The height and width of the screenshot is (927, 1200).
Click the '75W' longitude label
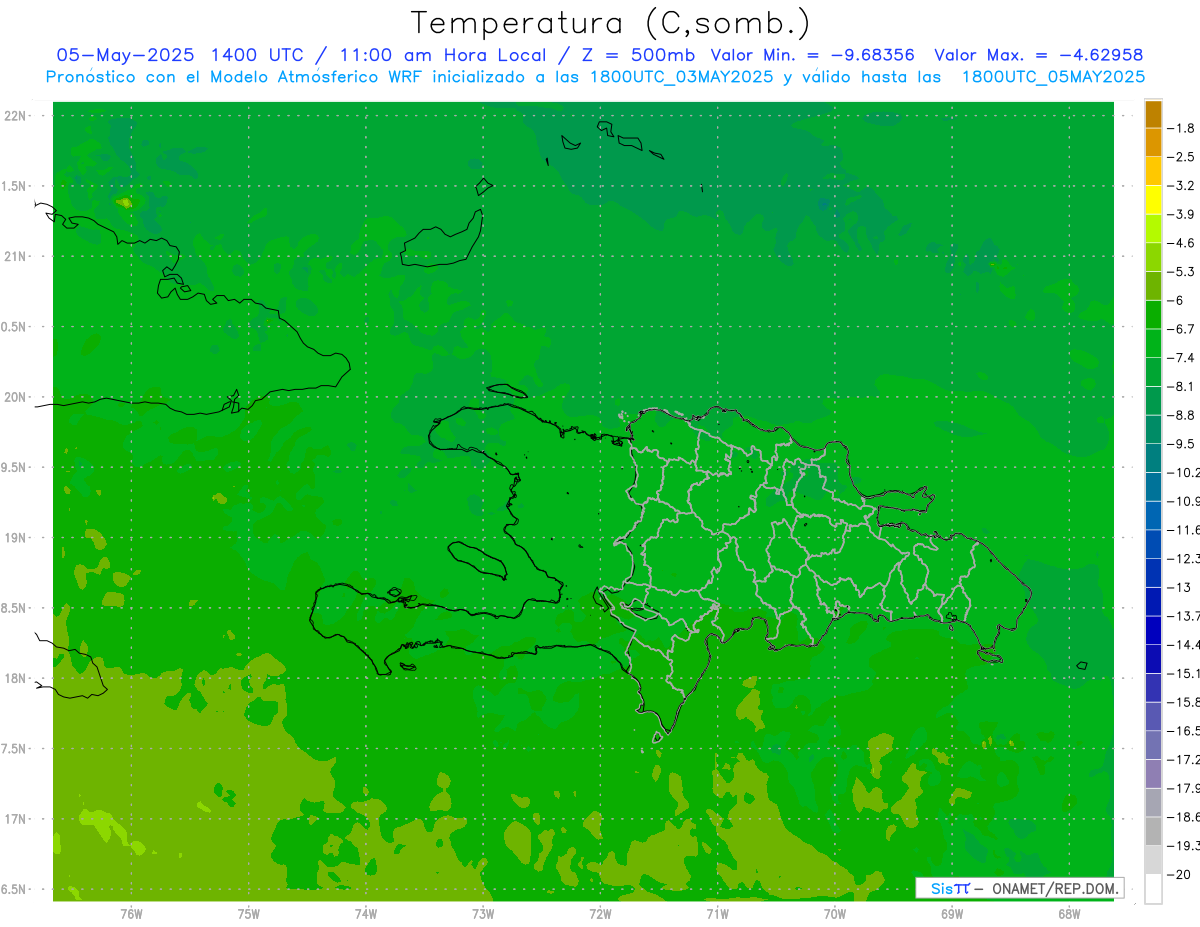(x=248, y=914)
